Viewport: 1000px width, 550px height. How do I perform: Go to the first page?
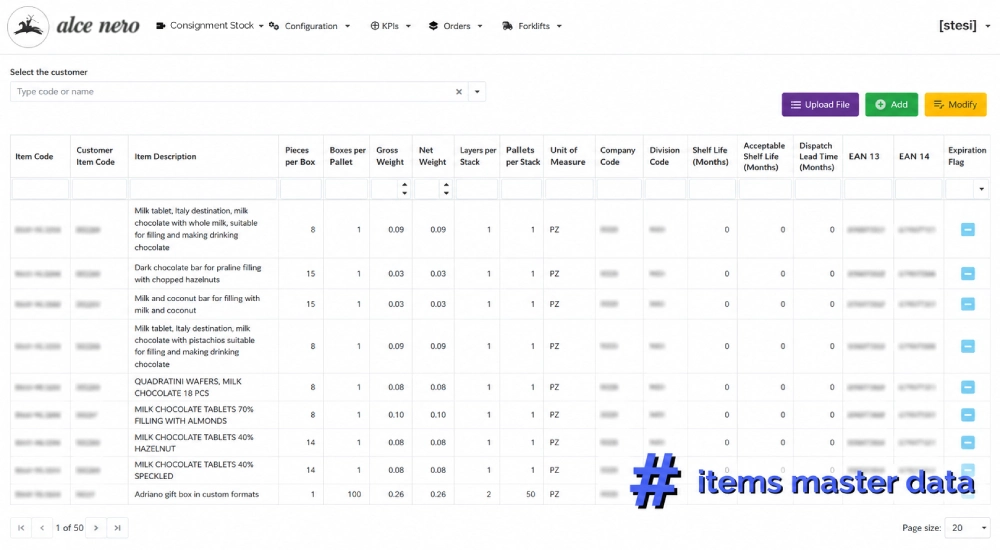(21, 528)
